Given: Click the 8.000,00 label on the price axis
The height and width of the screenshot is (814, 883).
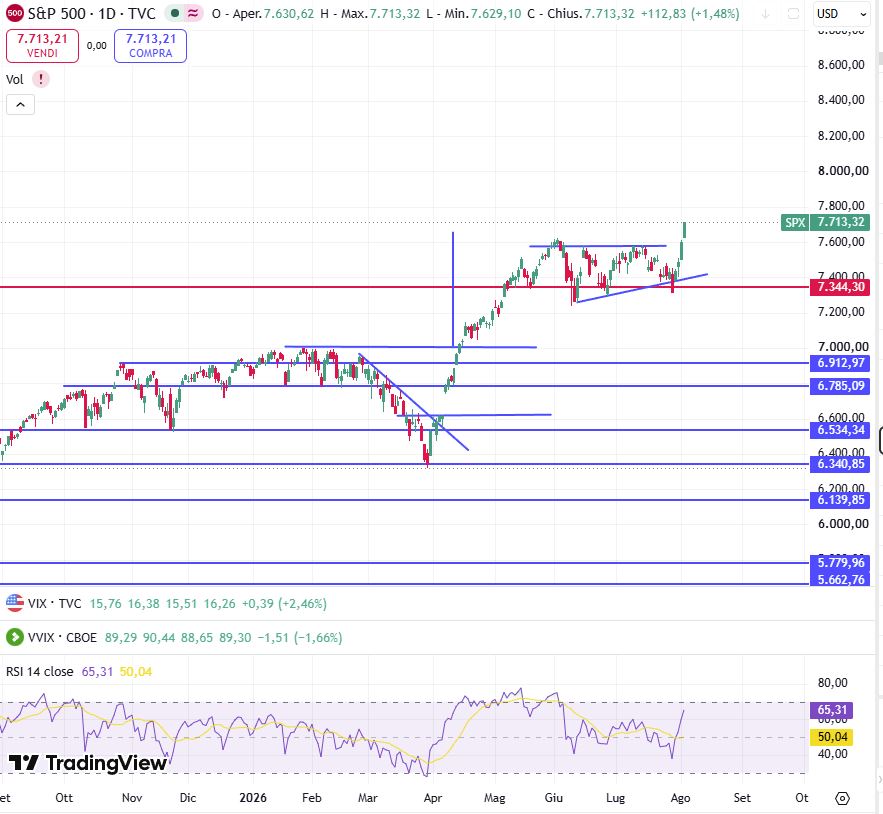Looking at the screenshot, I should [843, 171].
